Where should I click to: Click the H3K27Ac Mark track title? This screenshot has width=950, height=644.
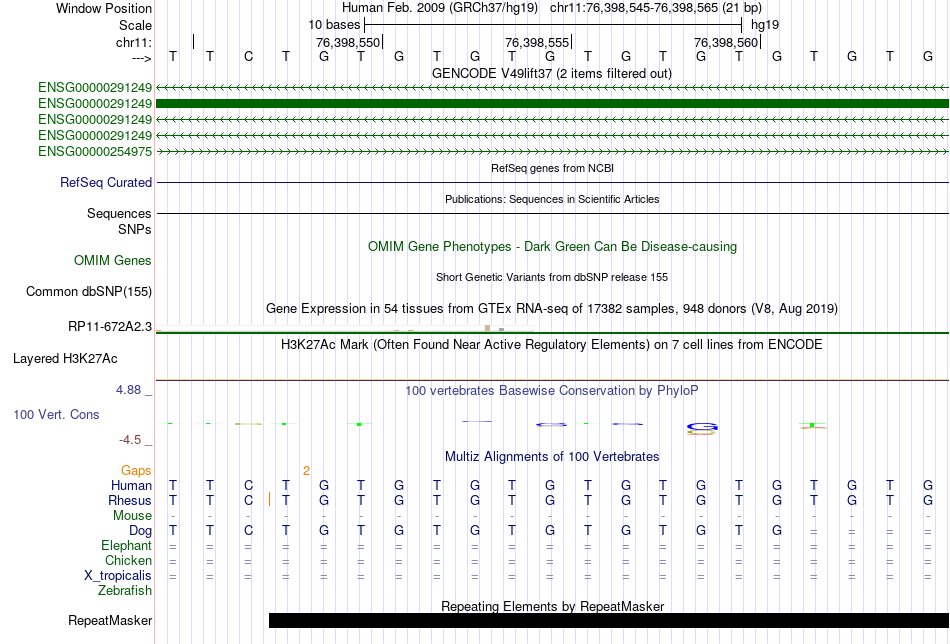552,345
